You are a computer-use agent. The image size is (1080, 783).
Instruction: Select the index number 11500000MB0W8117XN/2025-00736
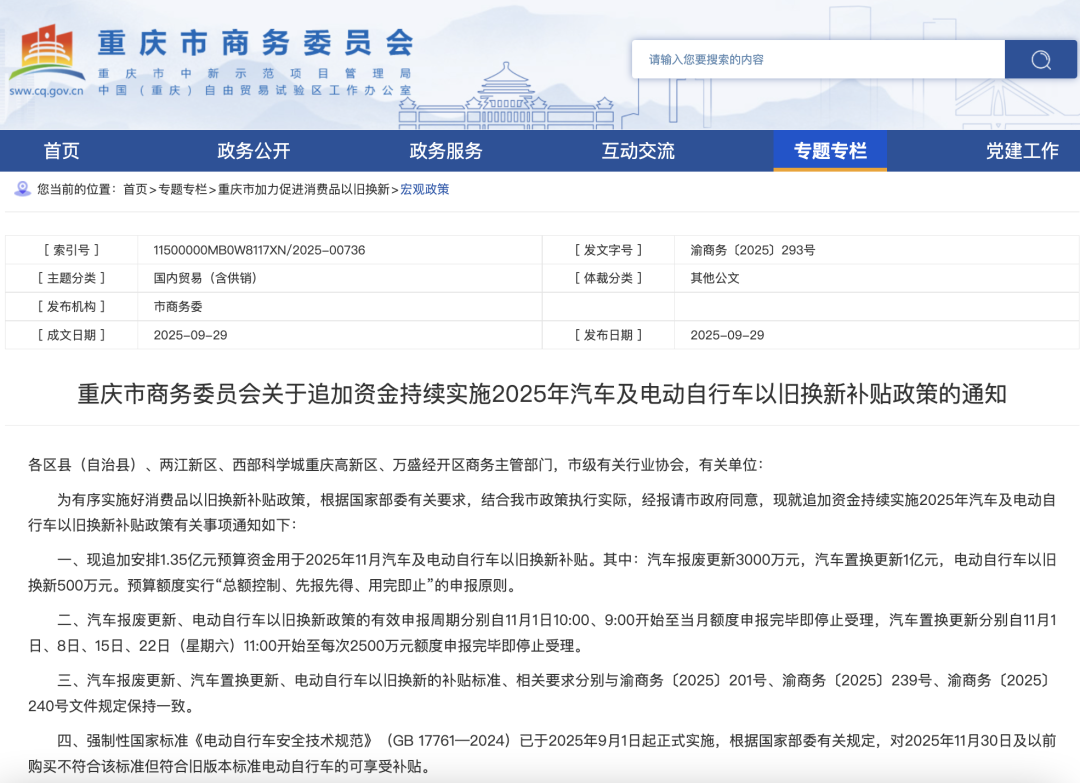tap(259, 250)
